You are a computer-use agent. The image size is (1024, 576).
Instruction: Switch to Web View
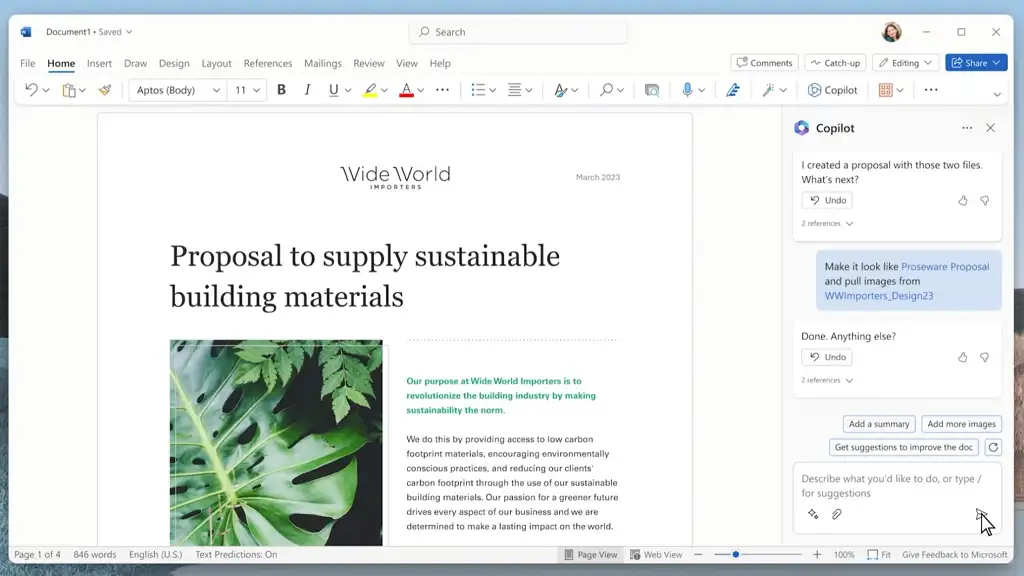click(656, 554)
